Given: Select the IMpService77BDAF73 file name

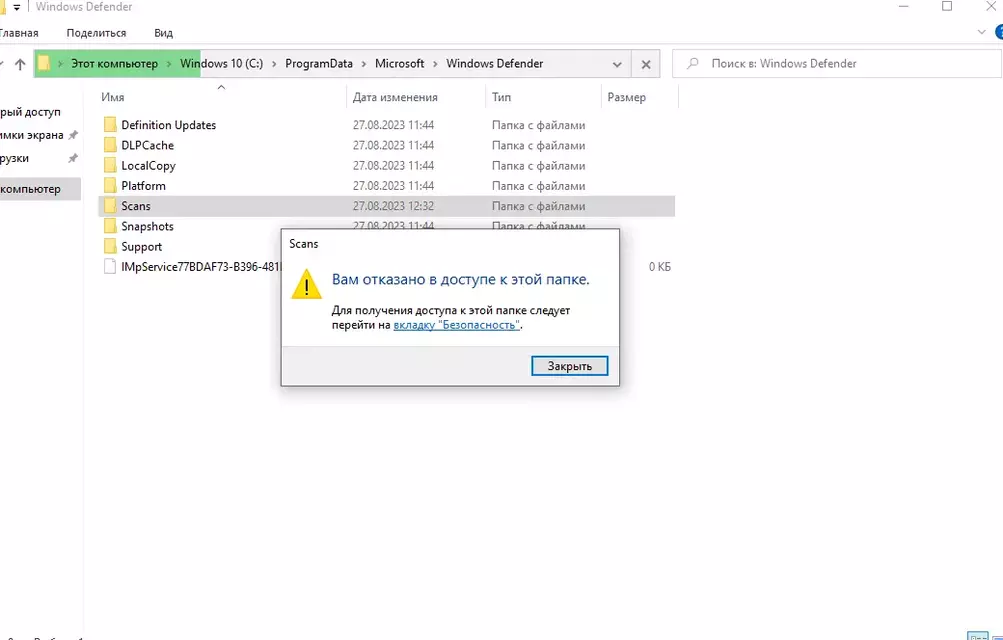Looking at the screenshot, I should (x=201, y=267).
